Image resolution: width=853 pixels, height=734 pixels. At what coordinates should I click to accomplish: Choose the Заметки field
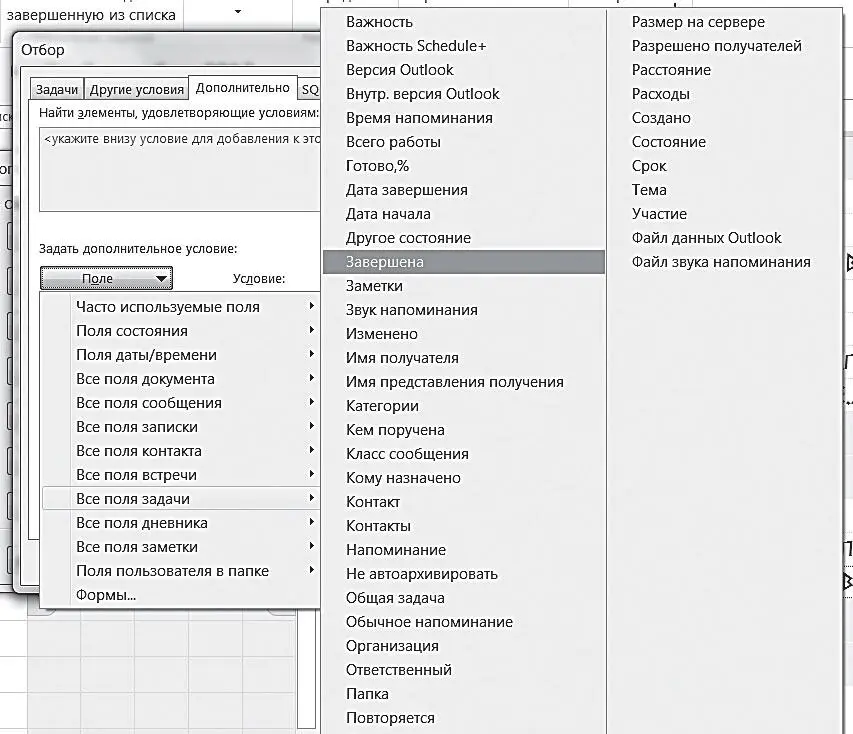[463, 286]
